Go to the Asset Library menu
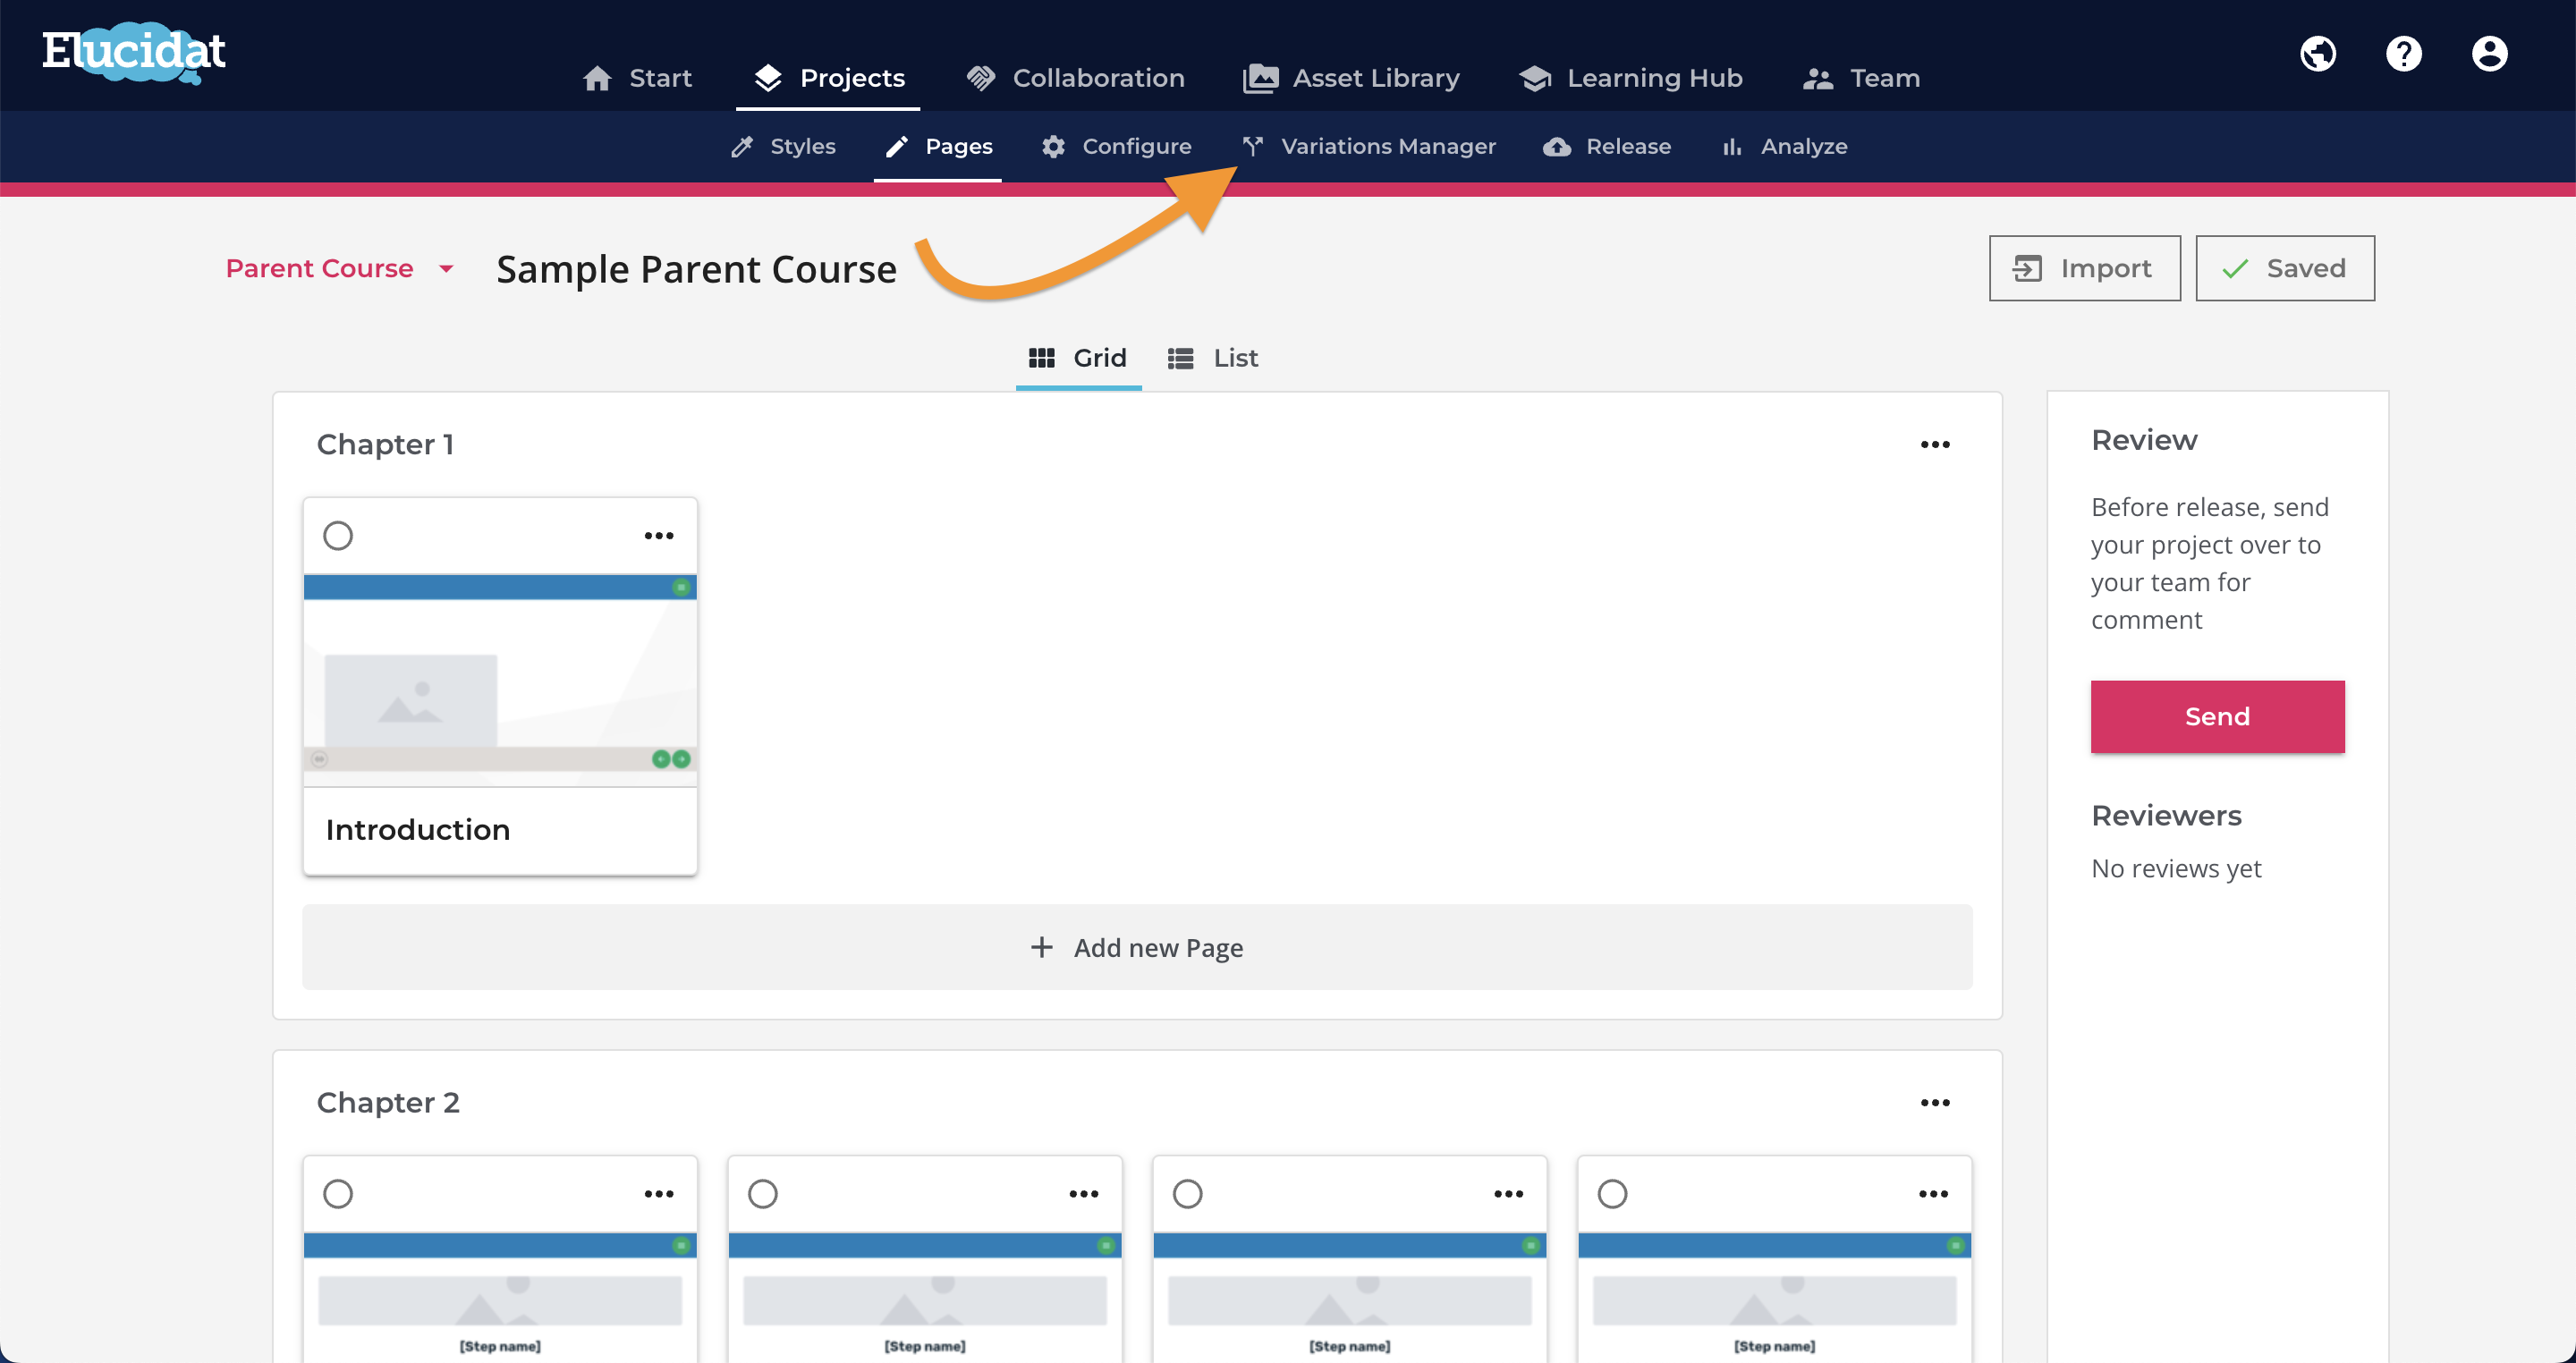 1351,78
